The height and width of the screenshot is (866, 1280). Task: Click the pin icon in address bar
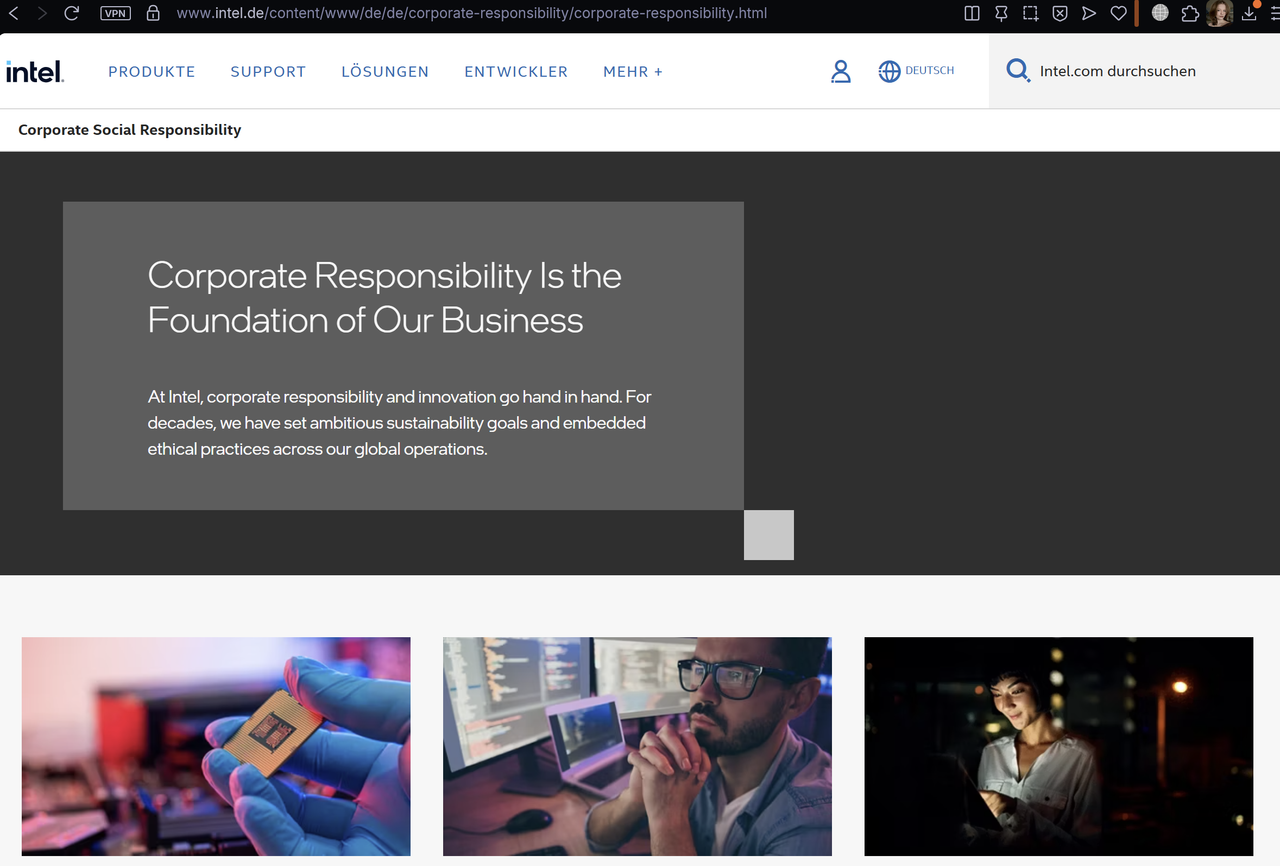1001,13
